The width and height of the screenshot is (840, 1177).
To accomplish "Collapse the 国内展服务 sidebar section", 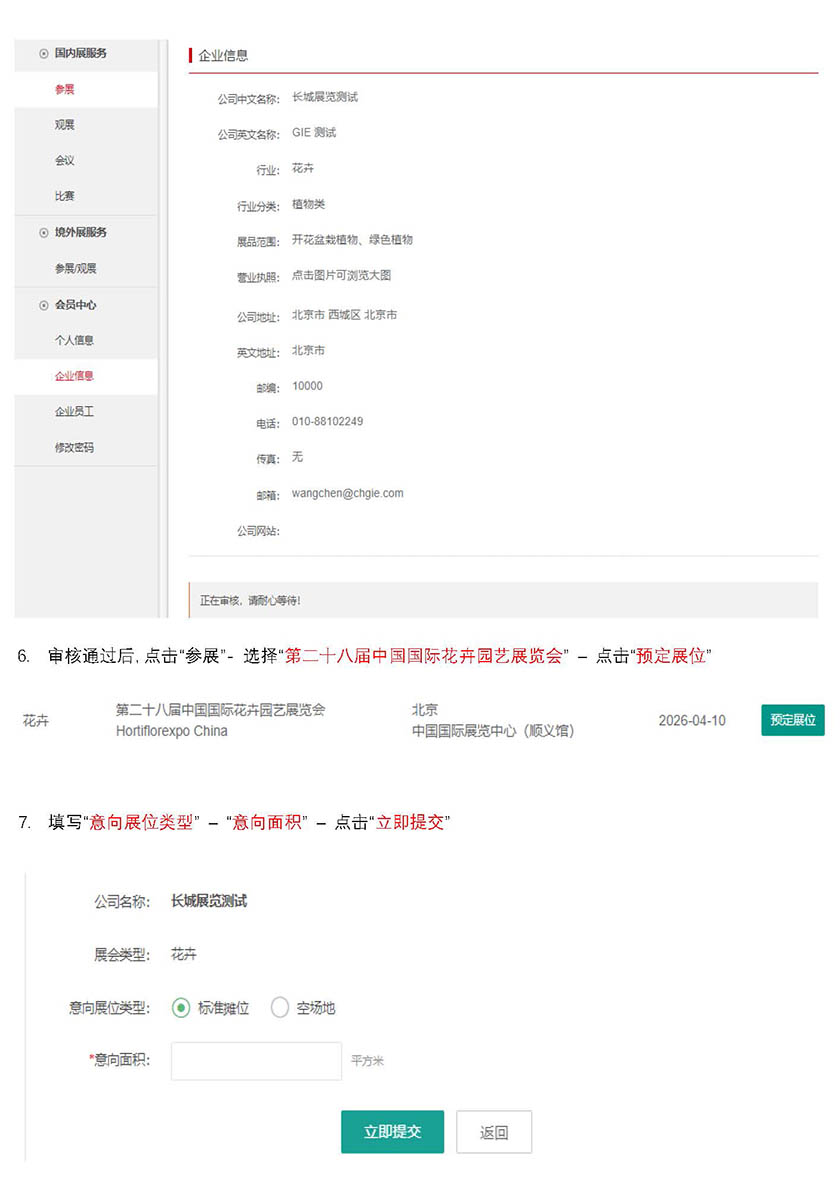I will (x=79, y=53).
